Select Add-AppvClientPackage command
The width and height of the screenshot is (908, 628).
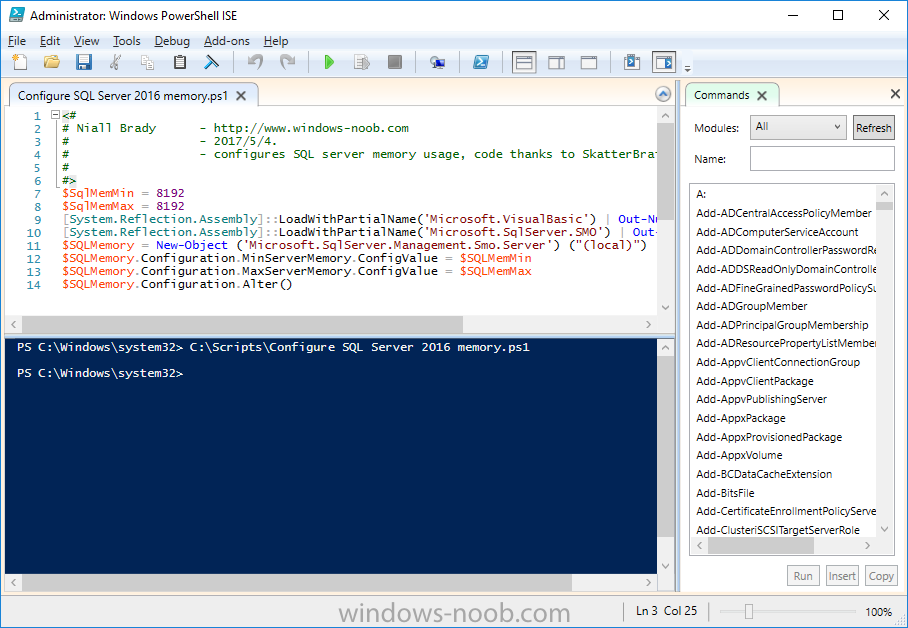755,381
